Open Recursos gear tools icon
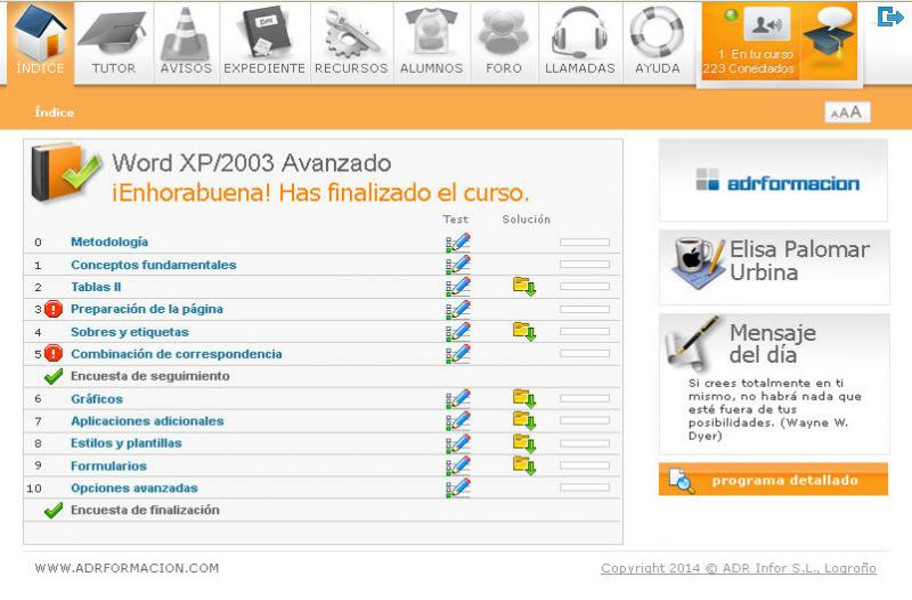 pyautogui.click(x=351, y=33)
